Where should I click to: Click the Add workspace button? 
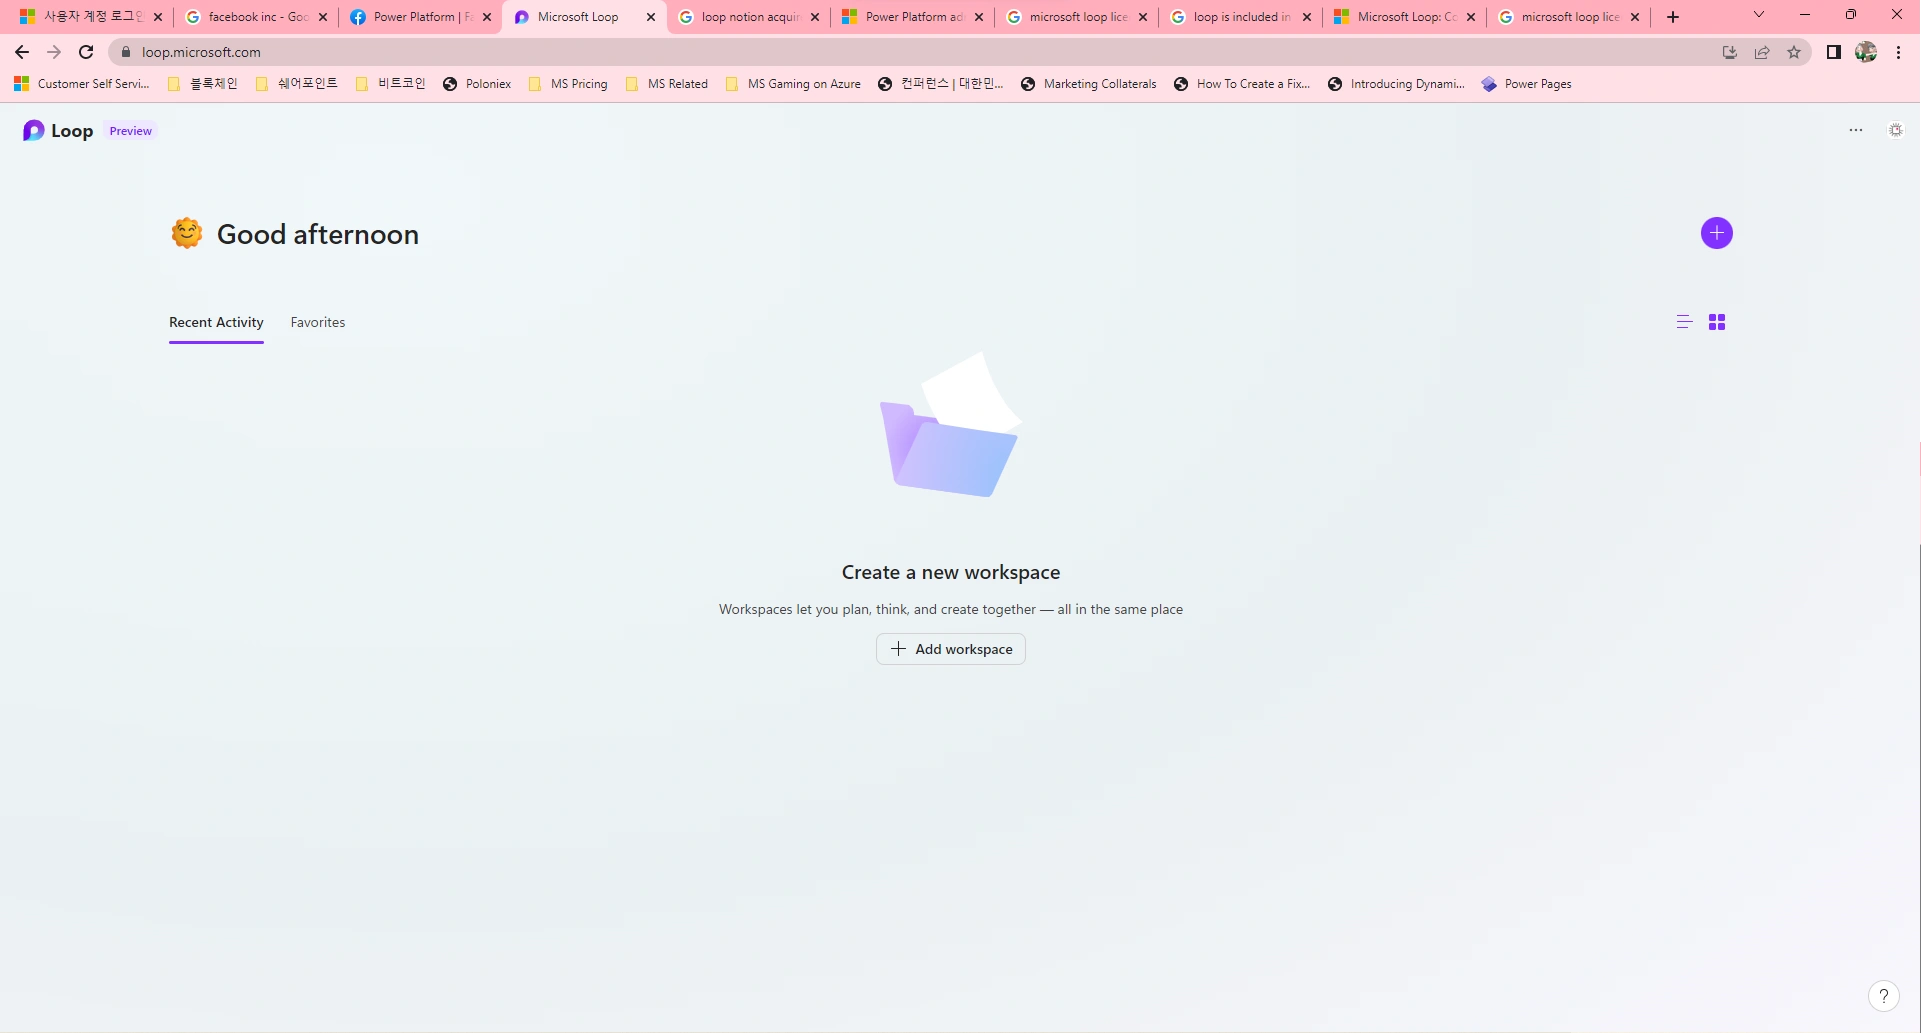(951, 649)
